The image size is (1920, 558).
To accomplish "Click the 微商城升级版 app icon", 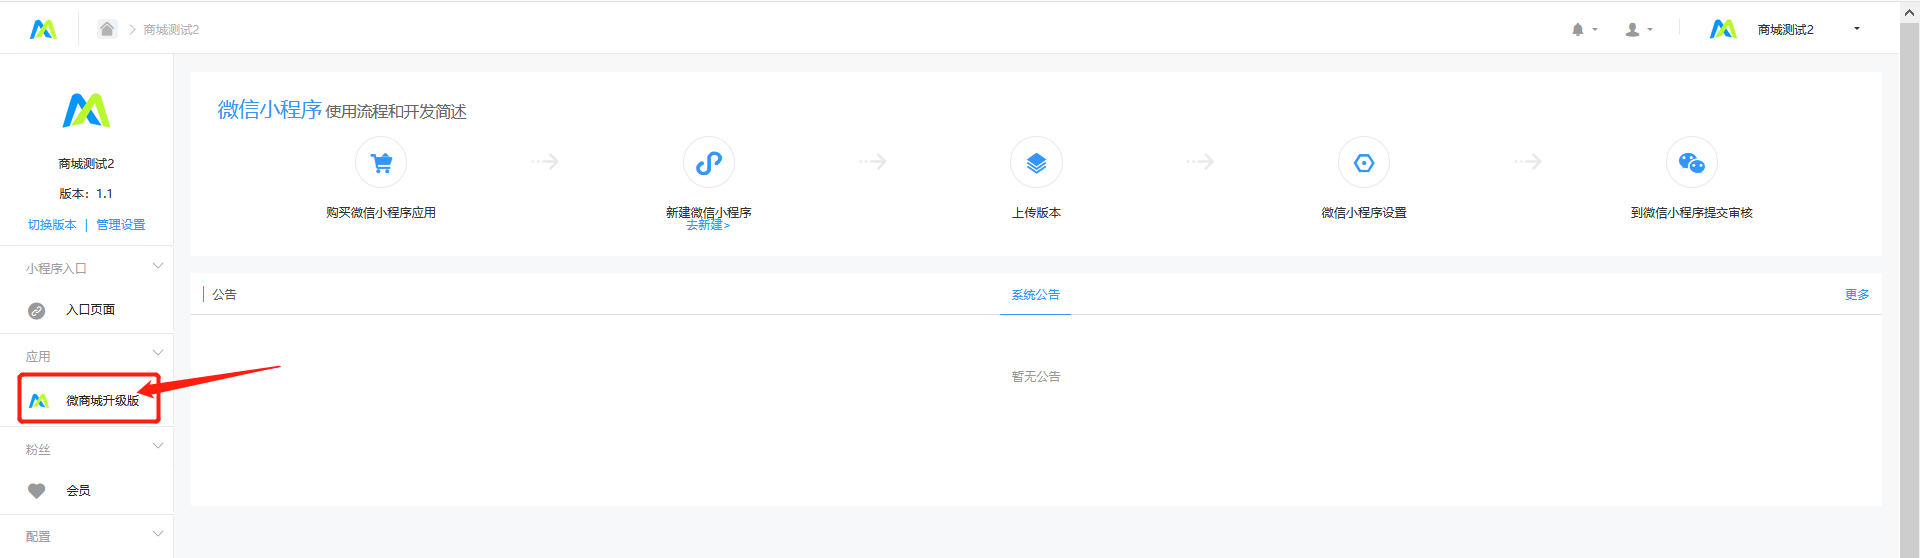I will tap(38, 401).
